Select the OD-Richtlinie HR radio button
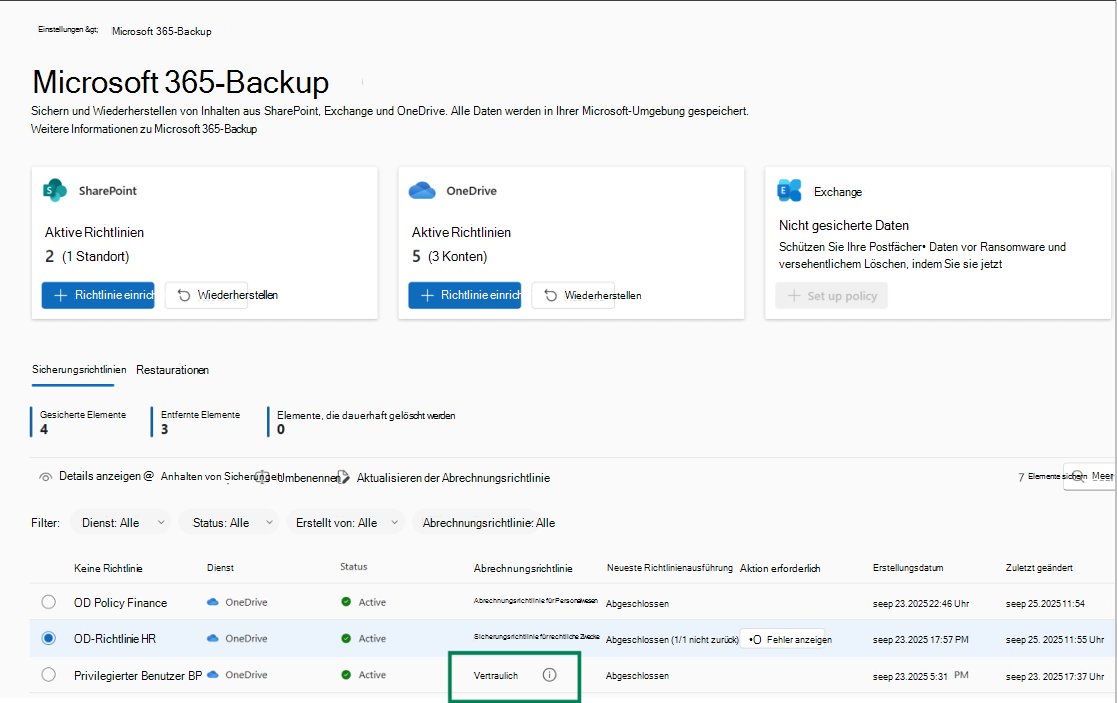Image resolution: width=1117 pixels, height=703 pixels. point(48,638)
